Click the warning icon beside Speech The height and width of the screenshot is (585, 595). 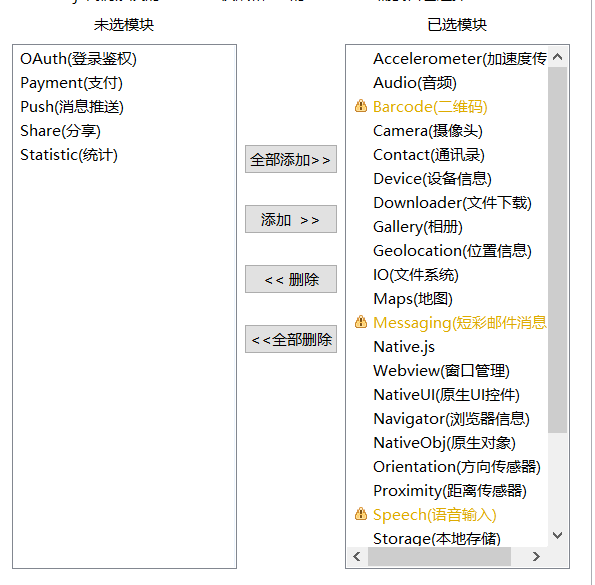pyautogui.click(x=360, y=514)
